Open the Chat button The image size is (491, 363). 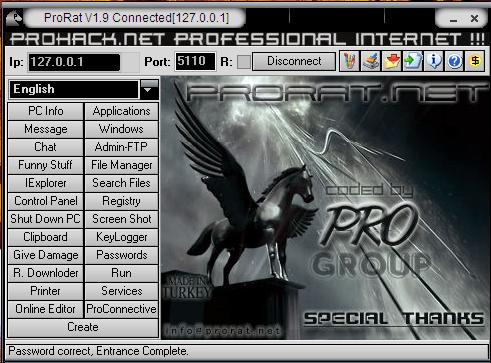pyautogui.click(x=46, y=147)
